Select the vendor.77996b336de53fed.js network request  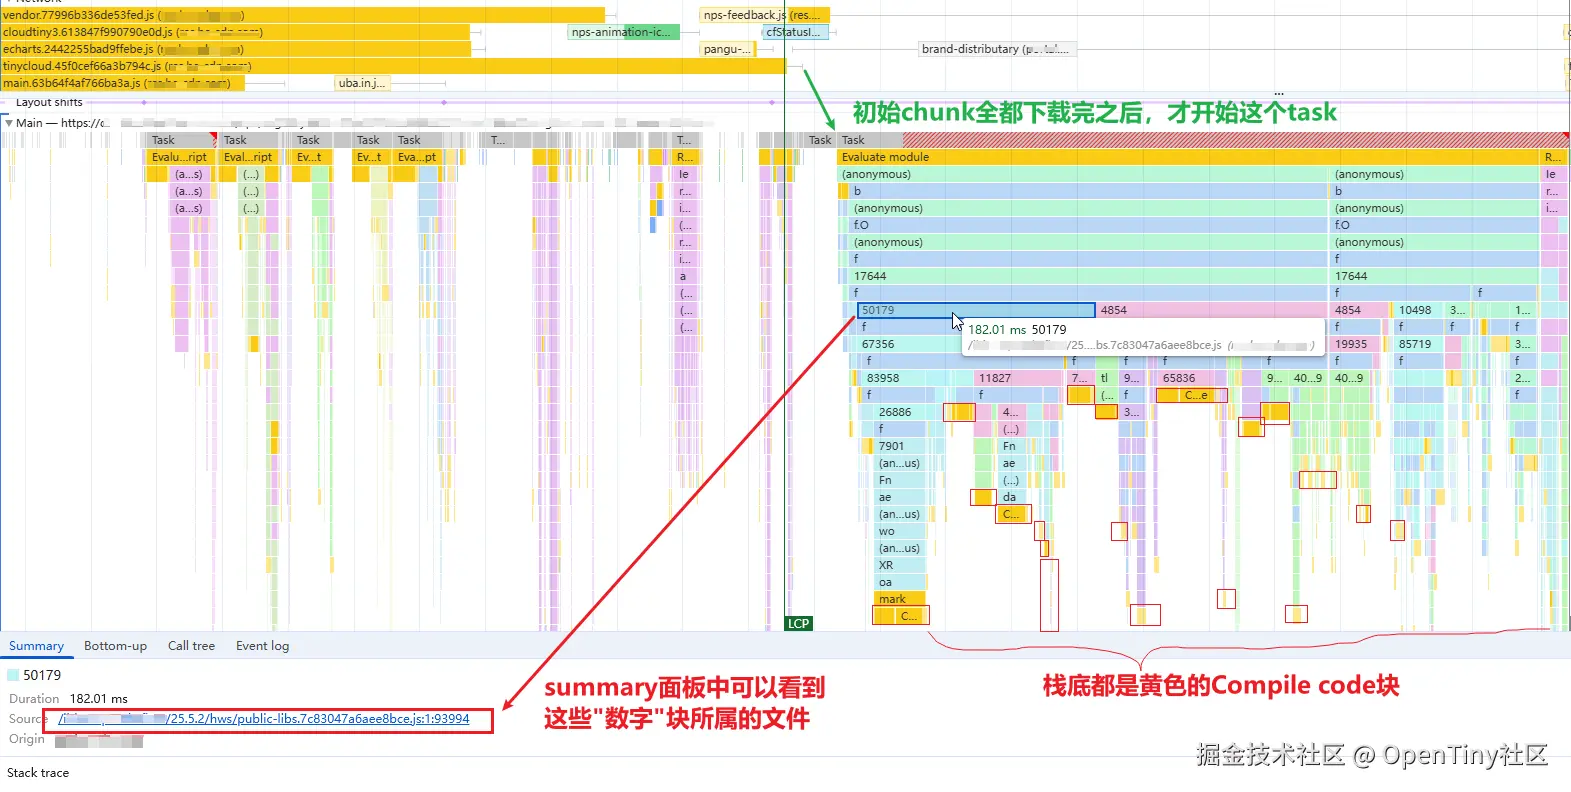[302, 15]
